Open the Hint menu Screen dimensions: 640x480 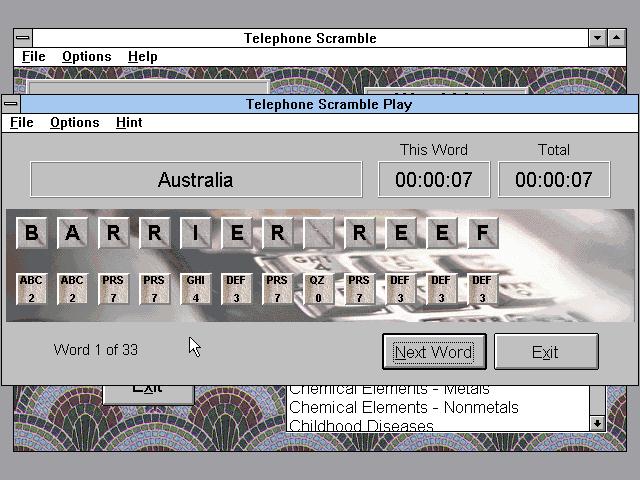(129, 122)
